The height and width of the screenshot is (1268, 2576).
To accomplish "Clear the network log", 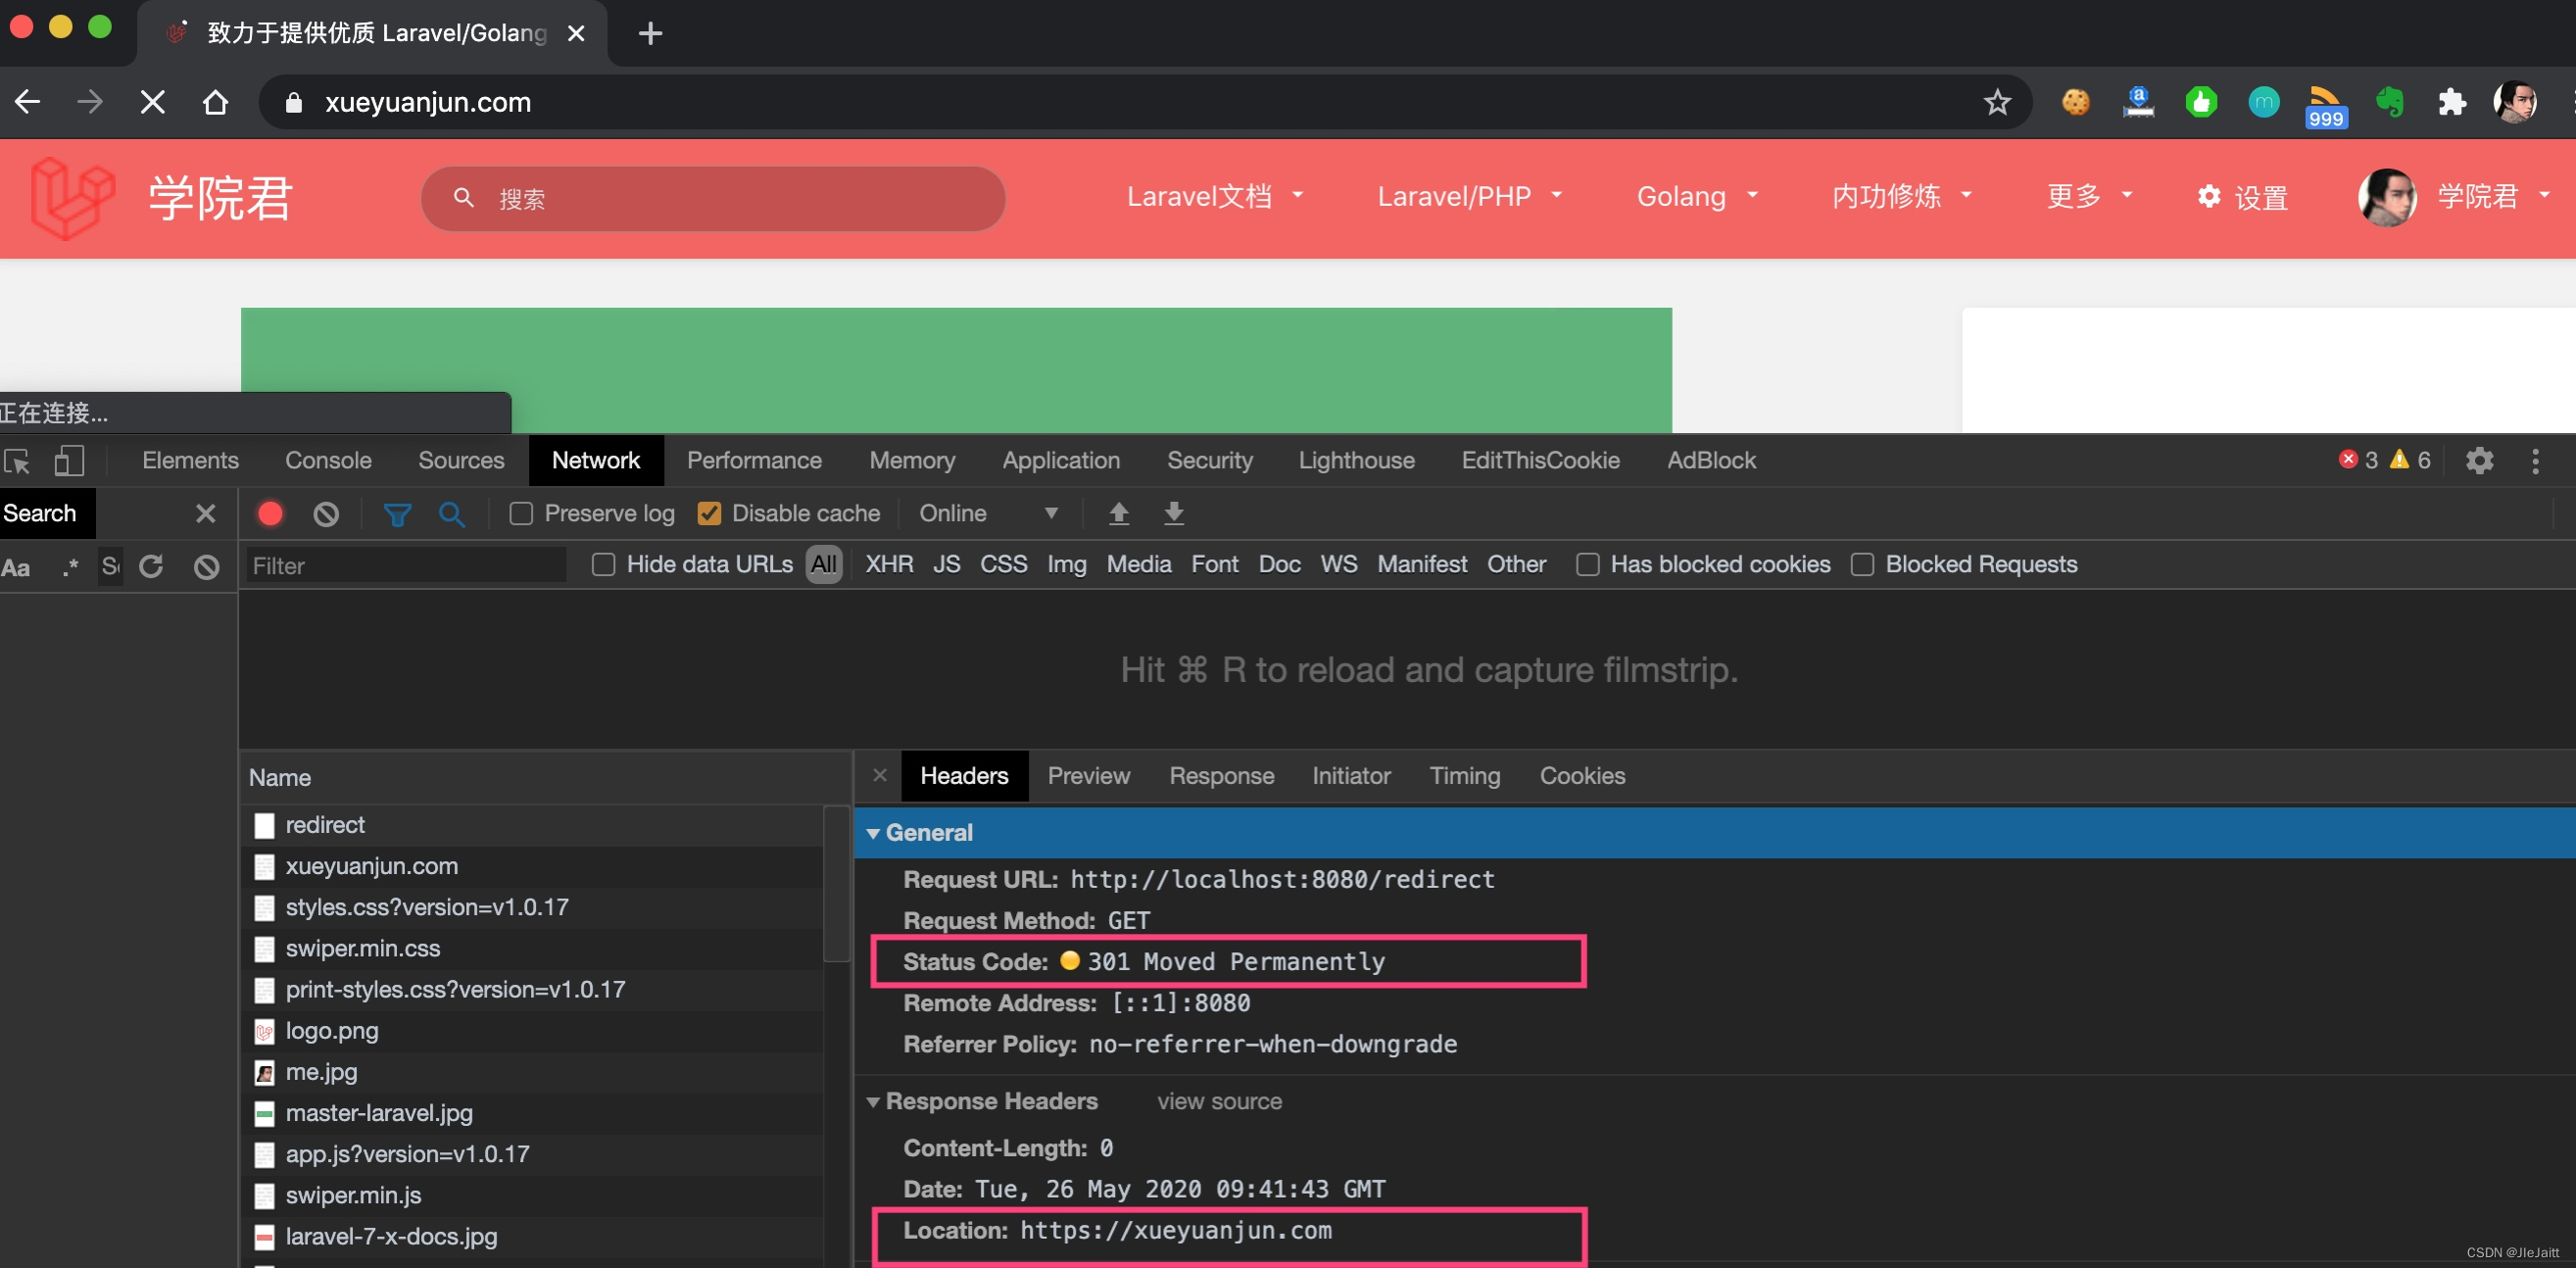I will tap(326, 513).
